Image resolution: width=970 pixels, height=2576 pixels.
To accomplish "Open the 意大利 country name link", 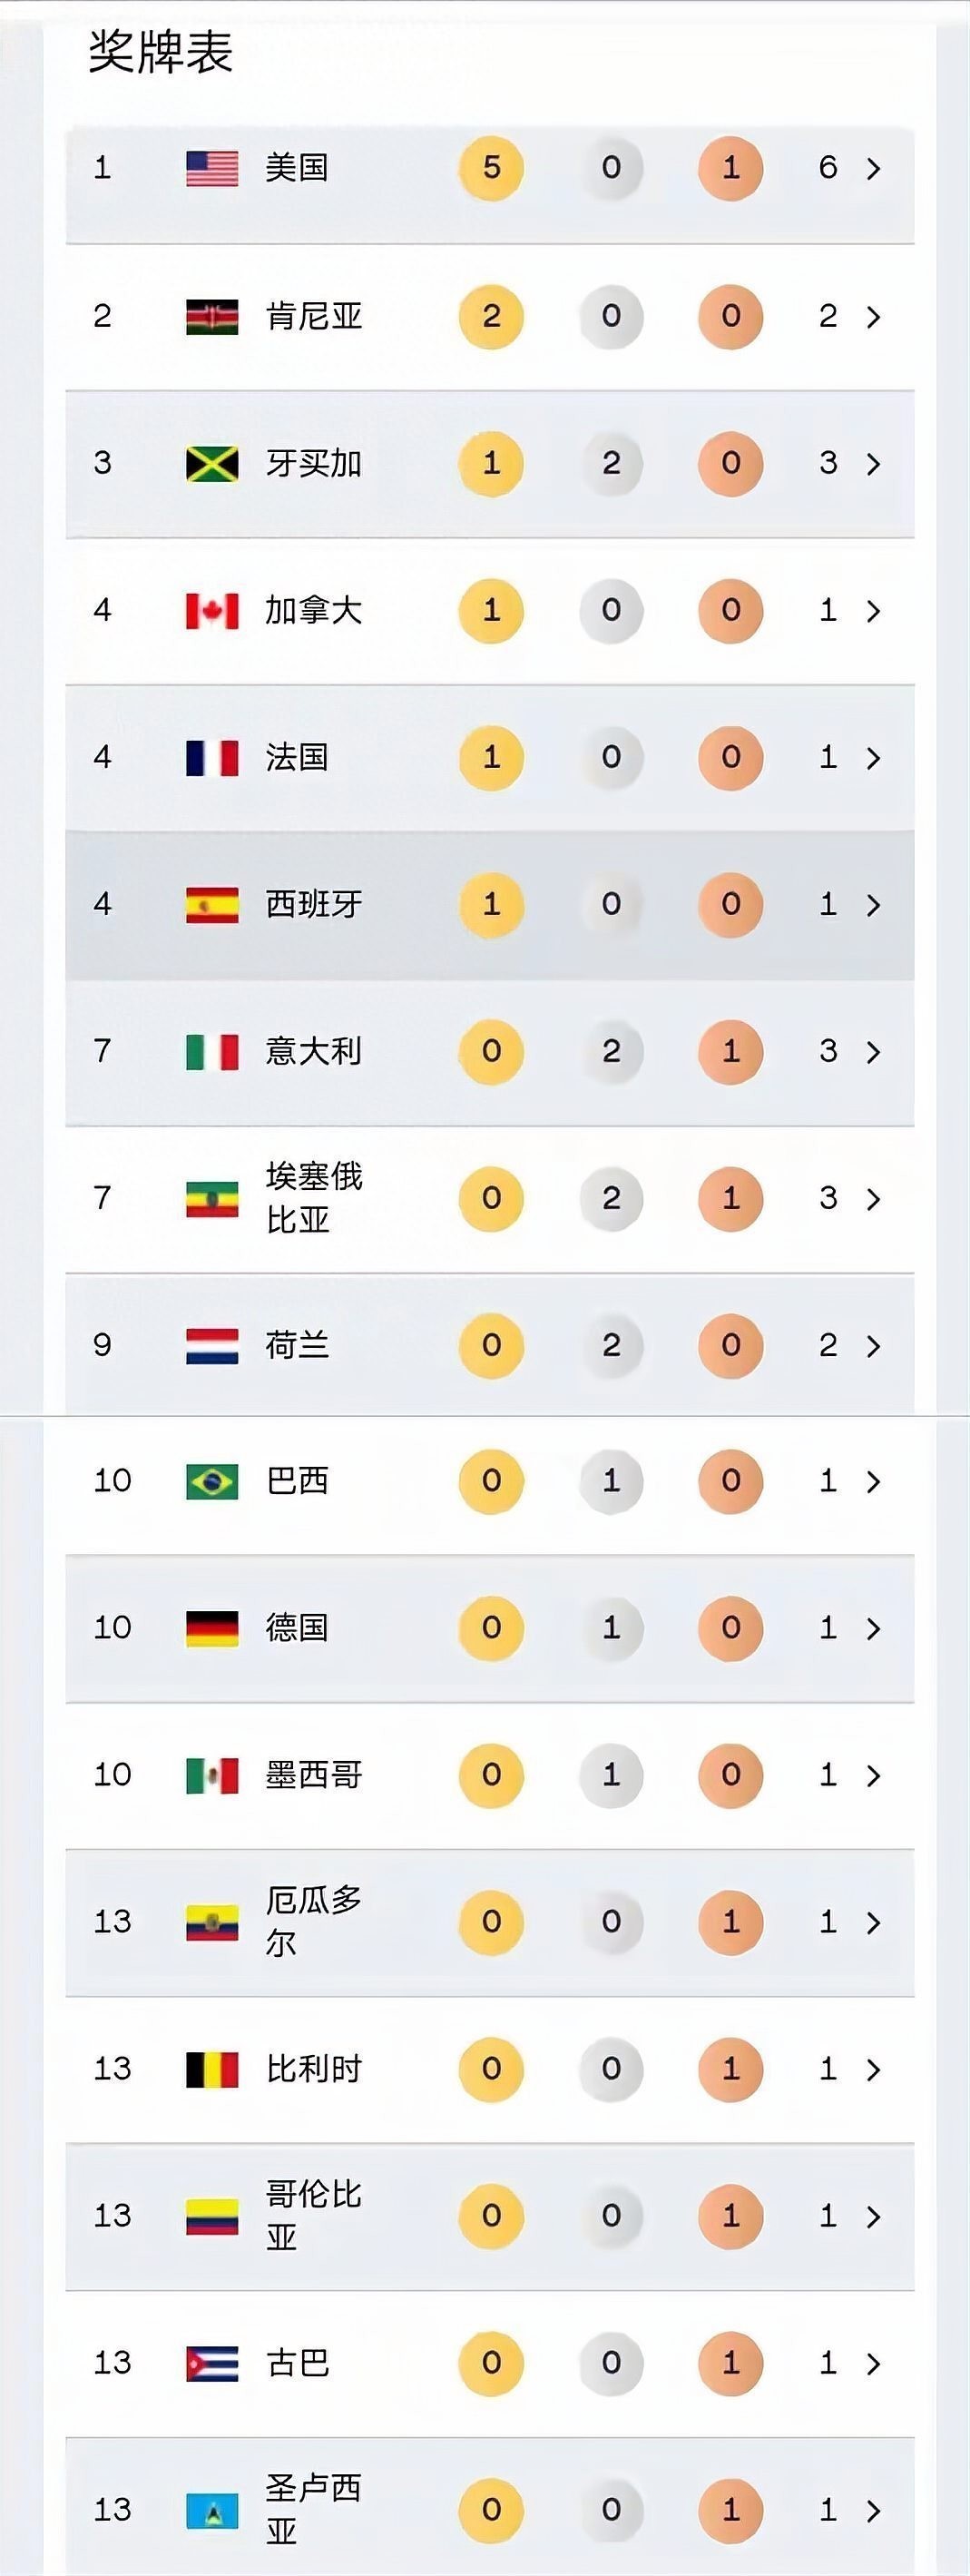I will point(313,1051).
